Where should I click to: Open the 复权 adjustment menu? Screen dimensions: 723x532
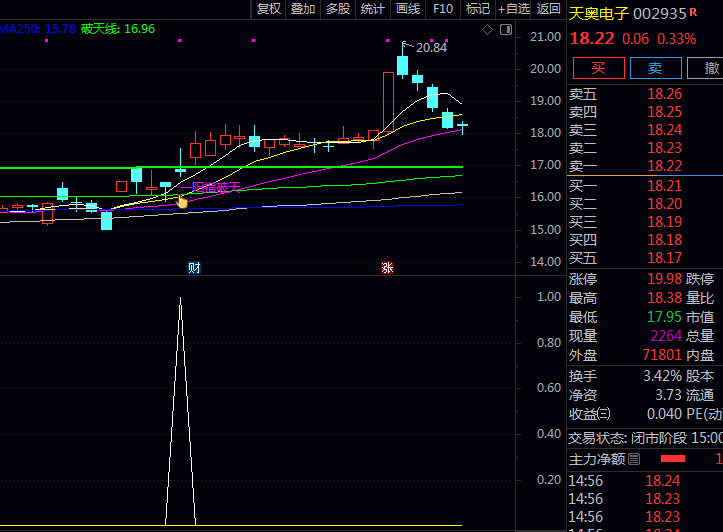(269, 9)
